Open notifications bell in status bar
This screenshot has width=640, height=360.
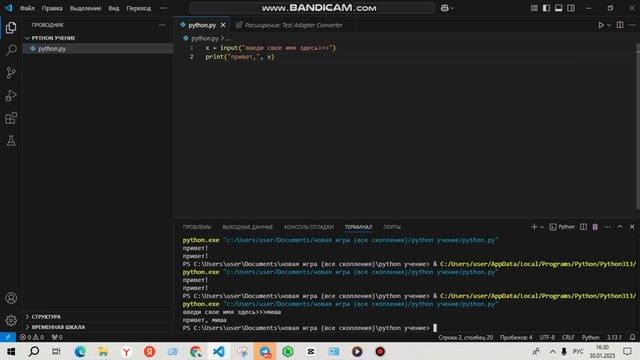[x=632, y=338]
